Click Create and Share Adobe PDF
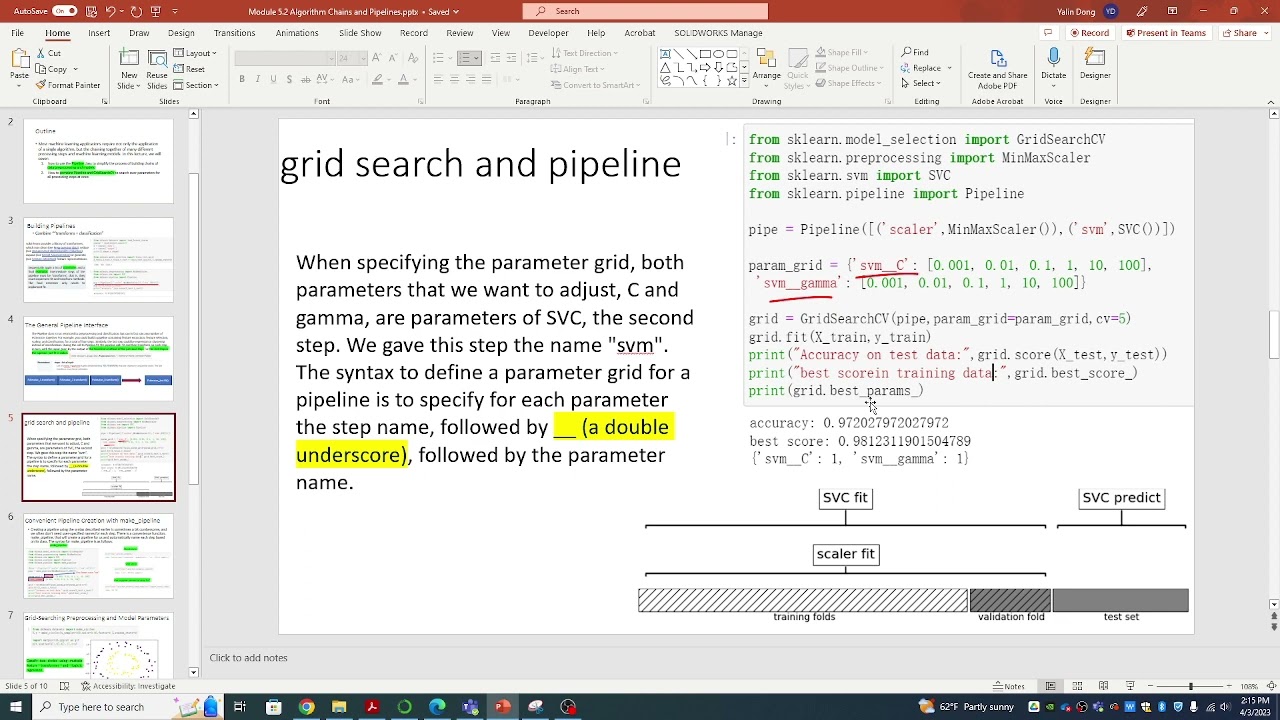The image size is (1280, 720). click(997, 68)
